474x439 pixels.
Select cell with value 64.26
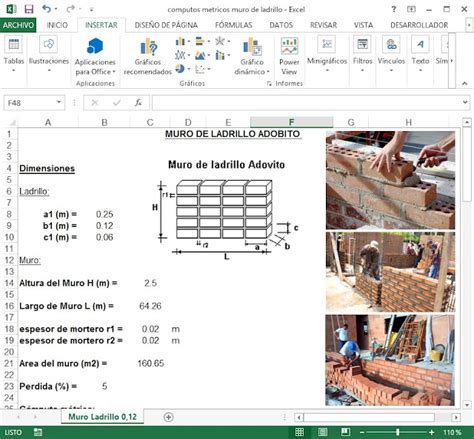tap(150, 306)
